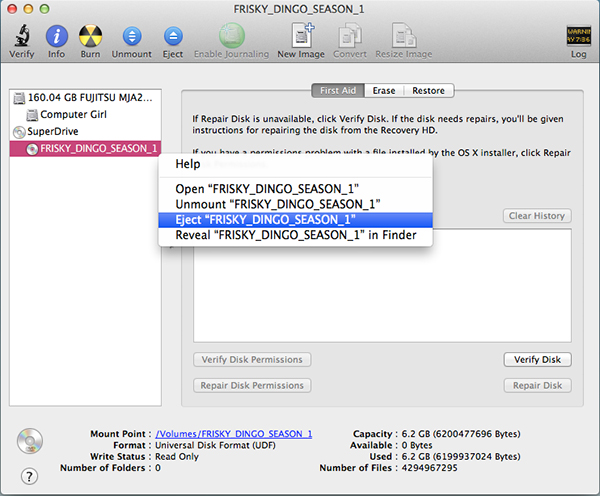Click the disc icon beside Mount Point info
600x496 pixels.
(x=29, y=441)
